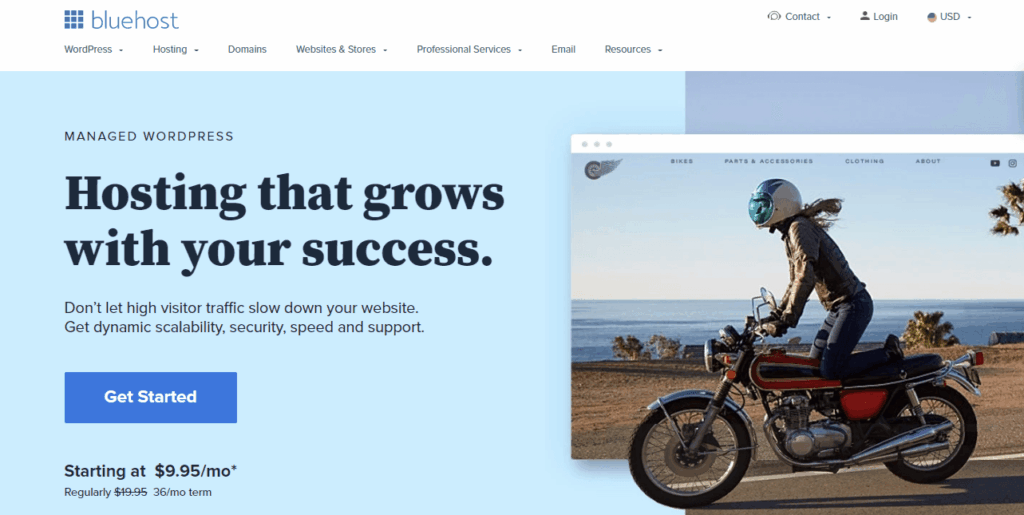Click the Get Started button

[150, 398]
